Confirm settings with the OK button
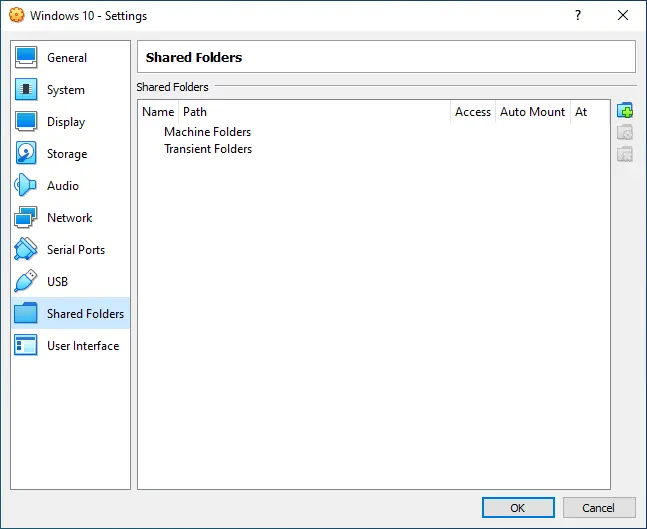This screenshot has width=647, height=529. 518,508
